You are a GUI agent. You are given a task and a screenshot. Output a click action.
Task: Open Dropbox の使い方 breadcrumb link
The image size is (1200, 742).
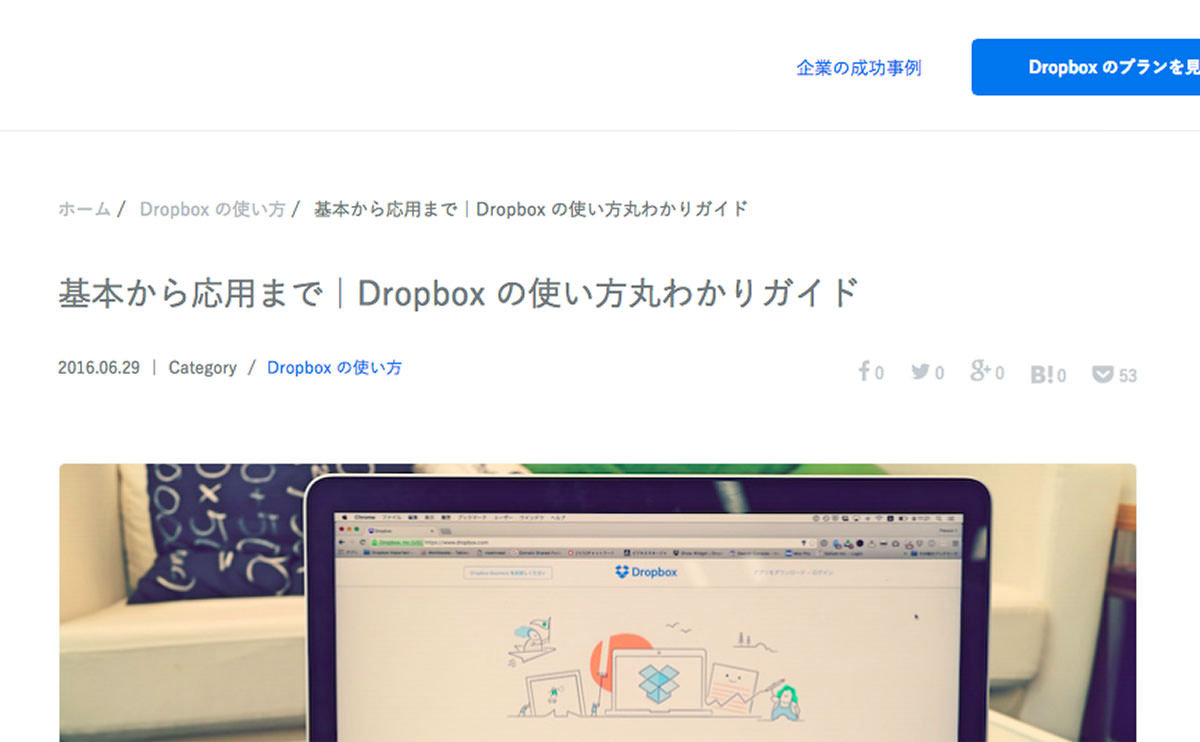[212, 209]
